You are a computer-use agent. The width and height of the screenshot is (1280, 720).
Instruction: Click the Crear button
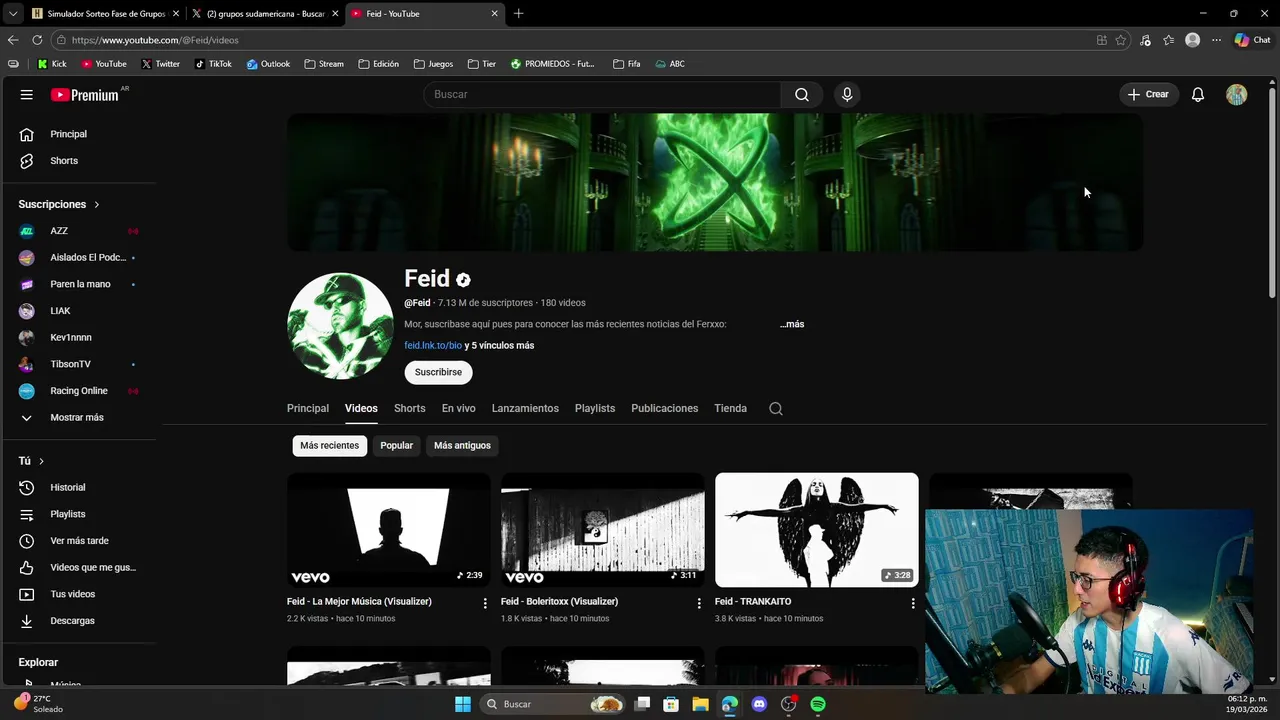click(1148, 94)
